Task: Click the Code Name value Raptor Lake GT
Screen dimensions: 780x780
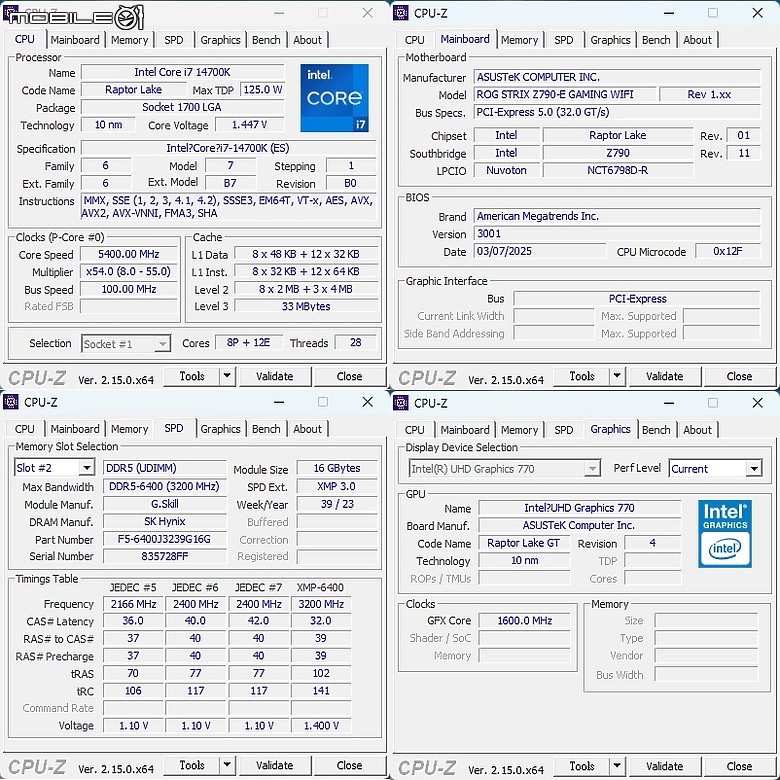Action: (x=523, y=543)
